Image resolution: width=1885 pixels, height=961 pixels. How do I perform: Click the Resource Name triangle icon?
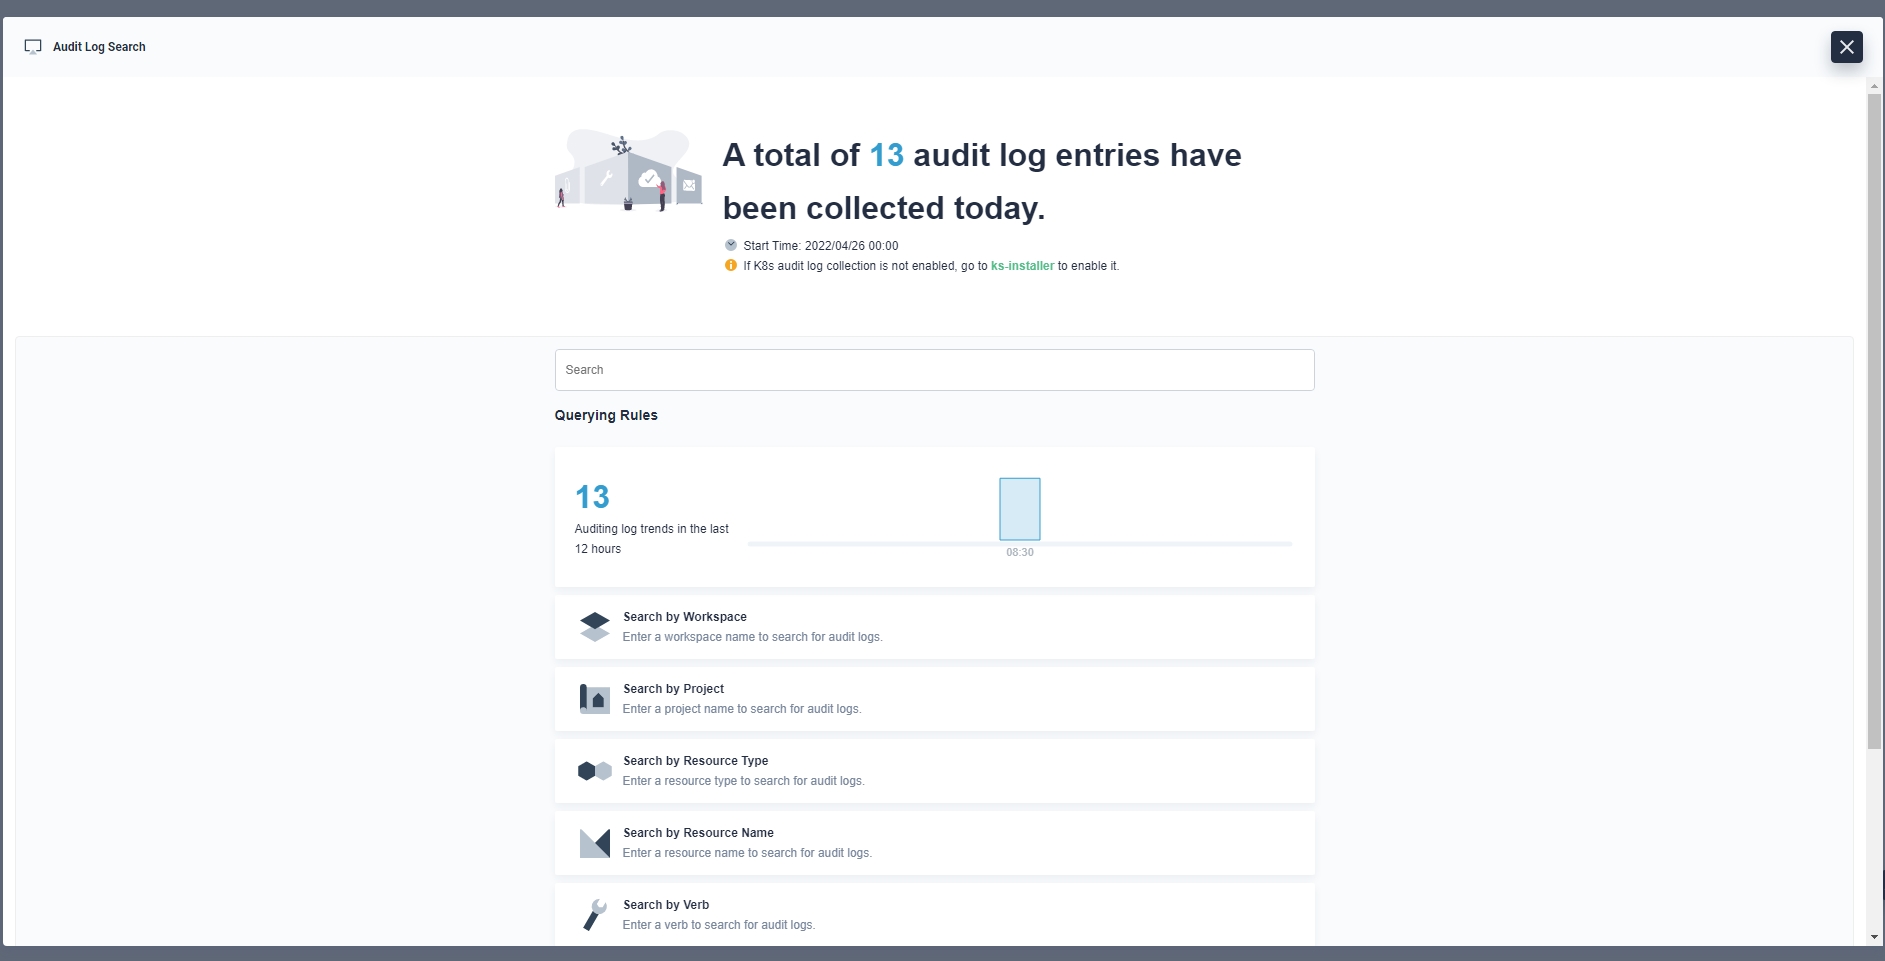click(x=594, y=843)
